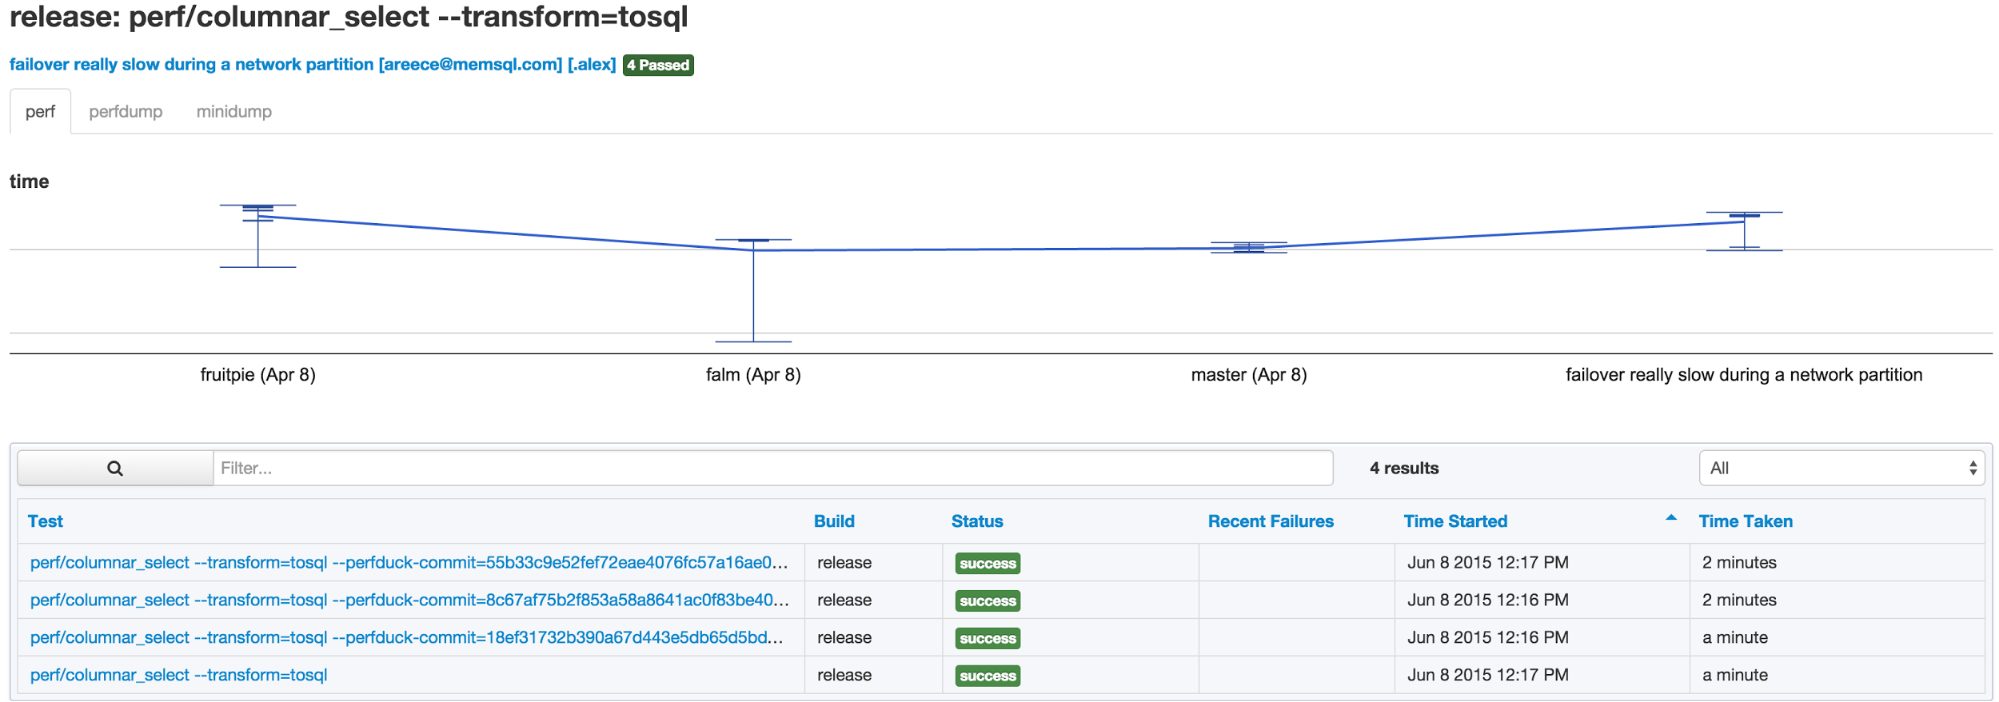Click the Time Started sort arrow
1999x702 pixels.
1671,518
